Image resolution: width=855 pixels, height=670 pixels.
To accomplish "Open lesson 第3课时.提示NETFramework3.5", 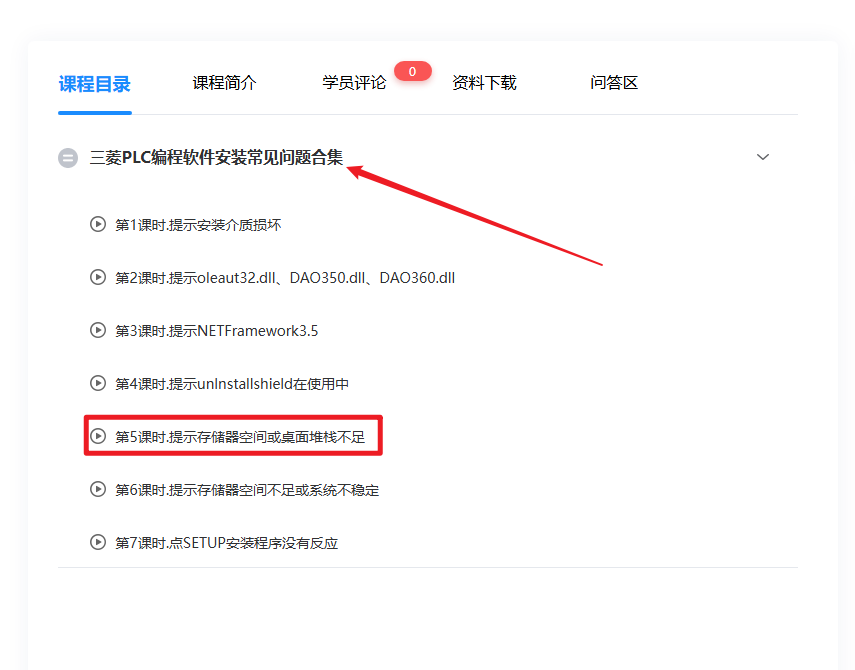I will click(216, 330).
